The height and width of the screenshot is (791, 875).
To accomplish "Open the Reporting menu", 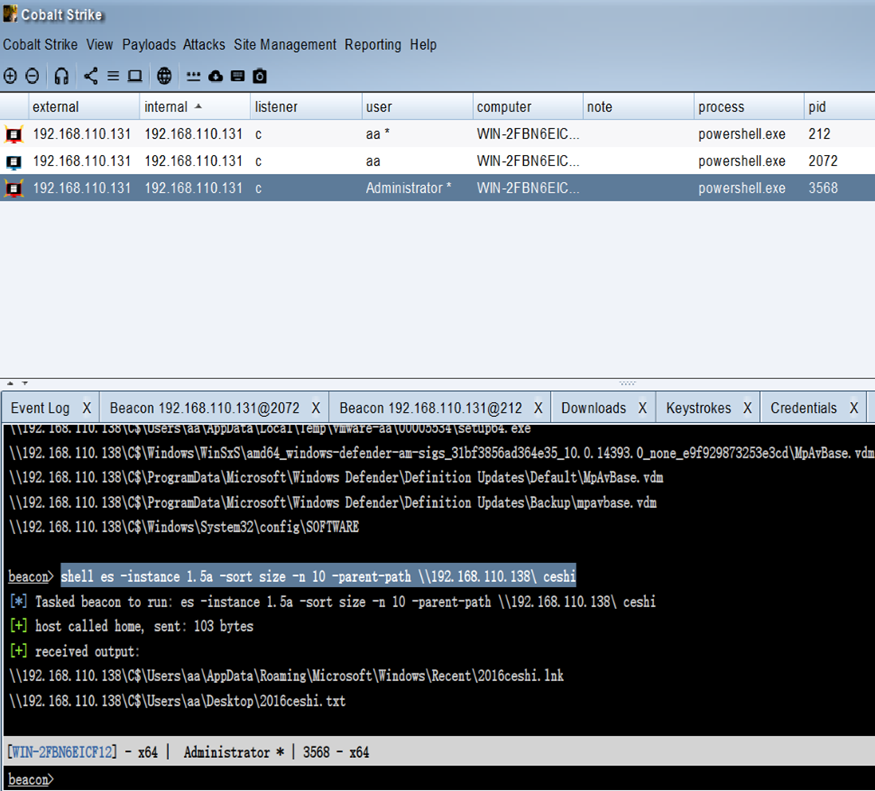I will tap(373, 45).
